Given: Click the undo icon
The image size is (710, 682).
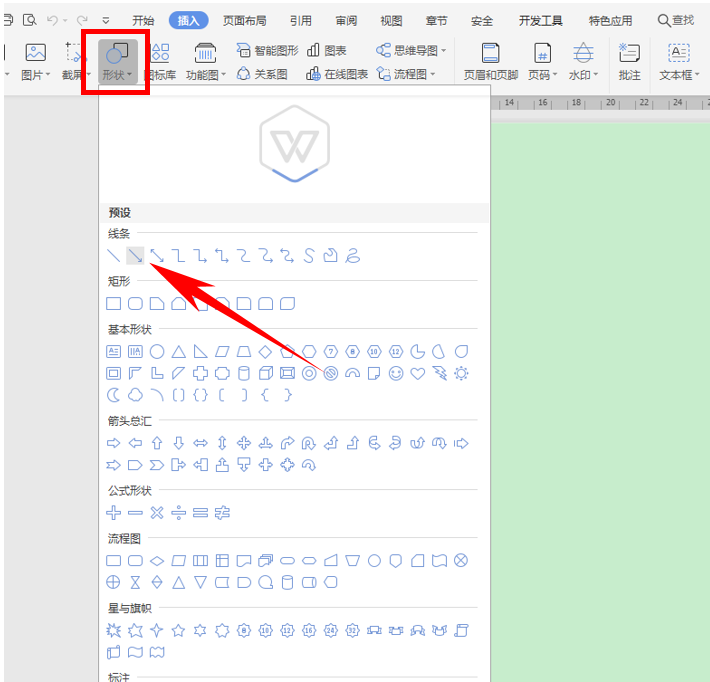Looking at the screenshot, I should (53, 20).
